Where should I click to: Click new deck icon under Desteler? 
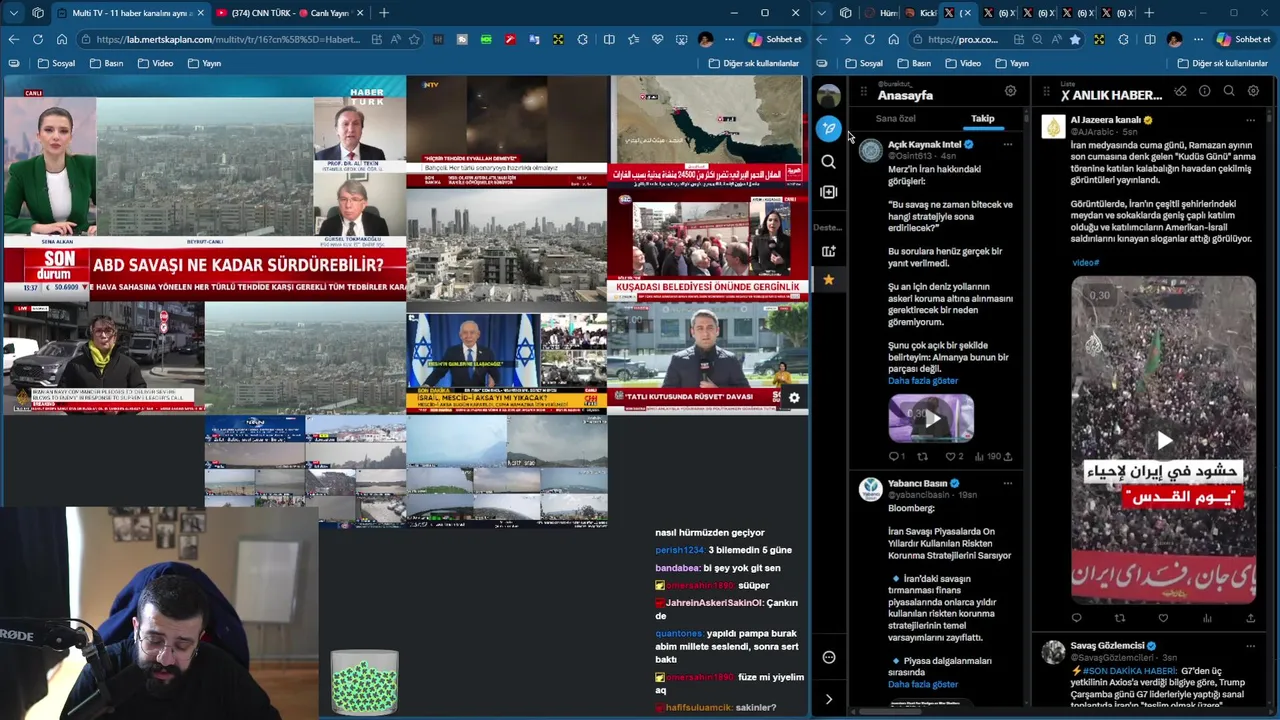tap(828, 251)
